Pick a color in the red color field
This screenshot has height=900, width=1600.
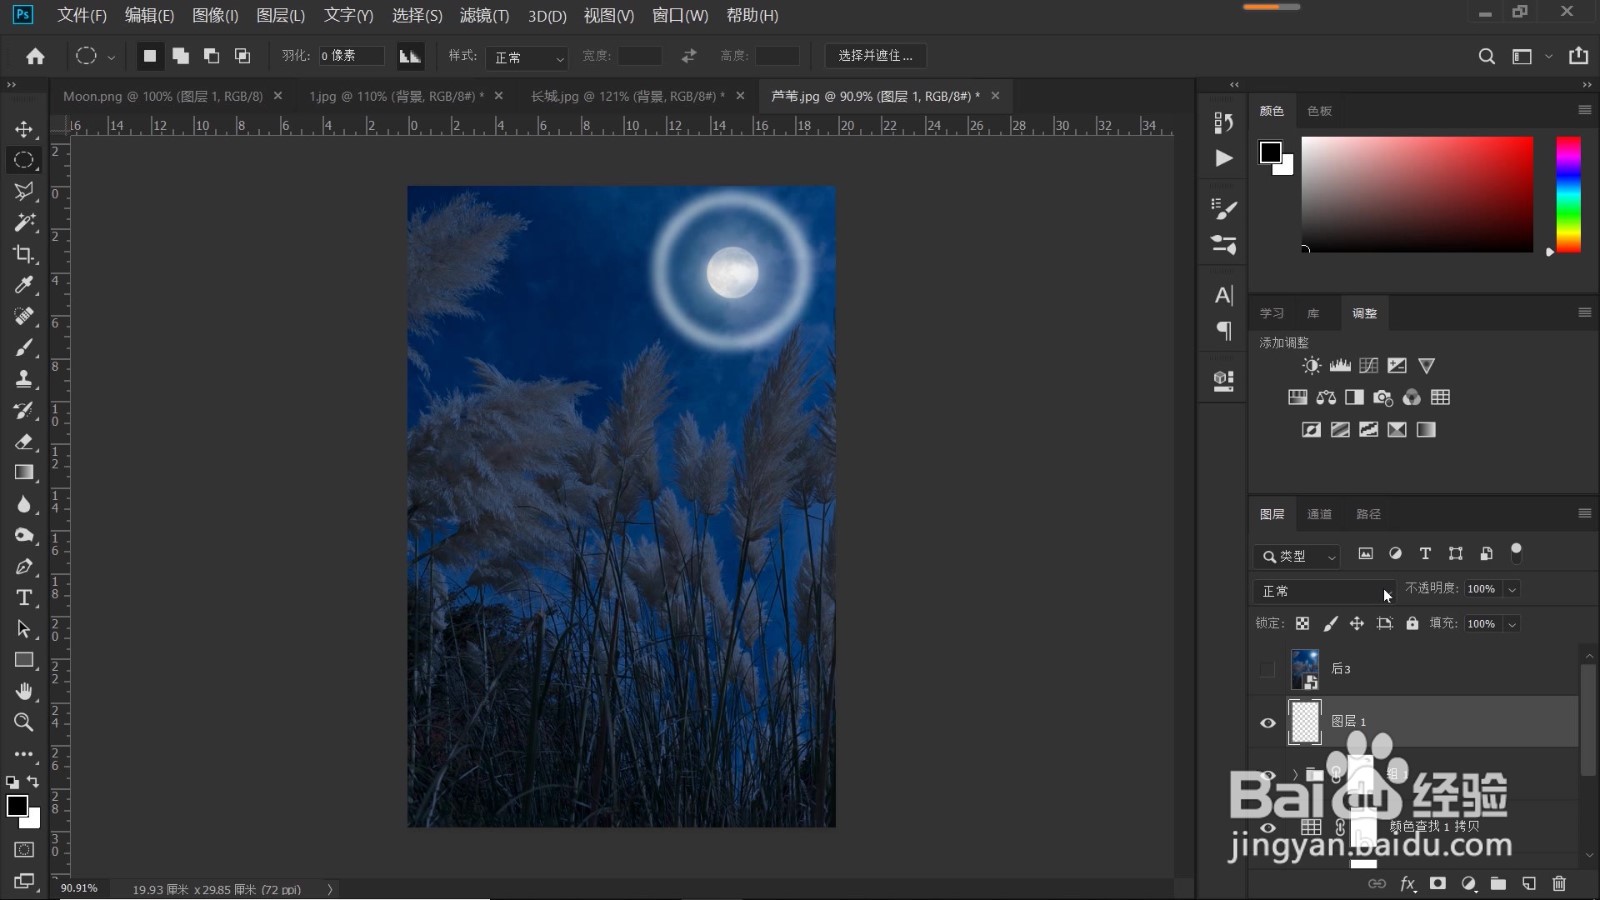tap(1417, 195)
